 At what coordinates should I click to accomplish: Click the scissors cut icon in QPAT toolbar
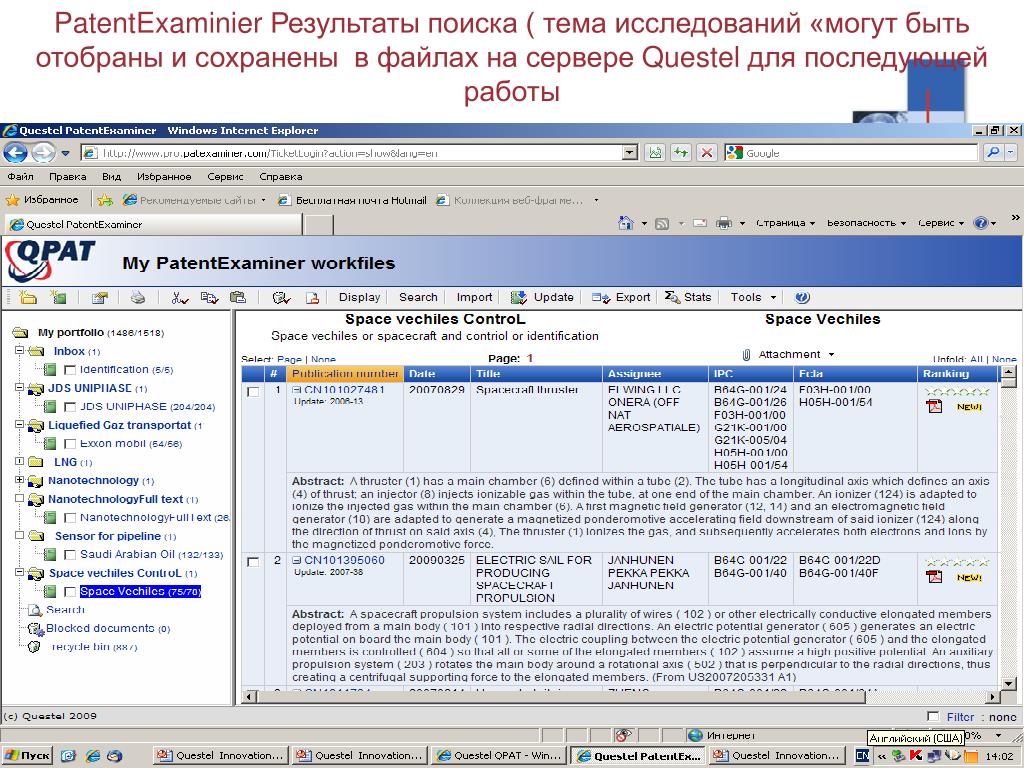point(179,297)
